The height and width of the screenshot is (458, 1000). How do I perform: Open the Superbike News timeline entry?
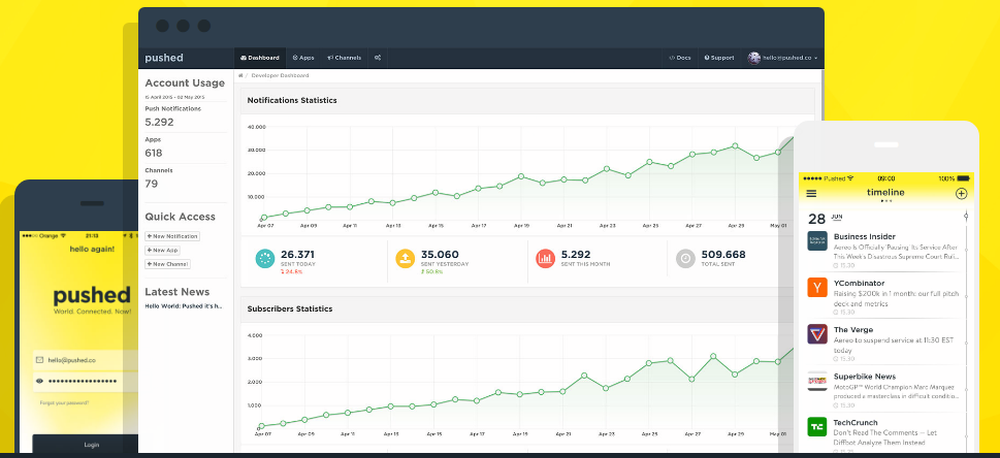883,390
